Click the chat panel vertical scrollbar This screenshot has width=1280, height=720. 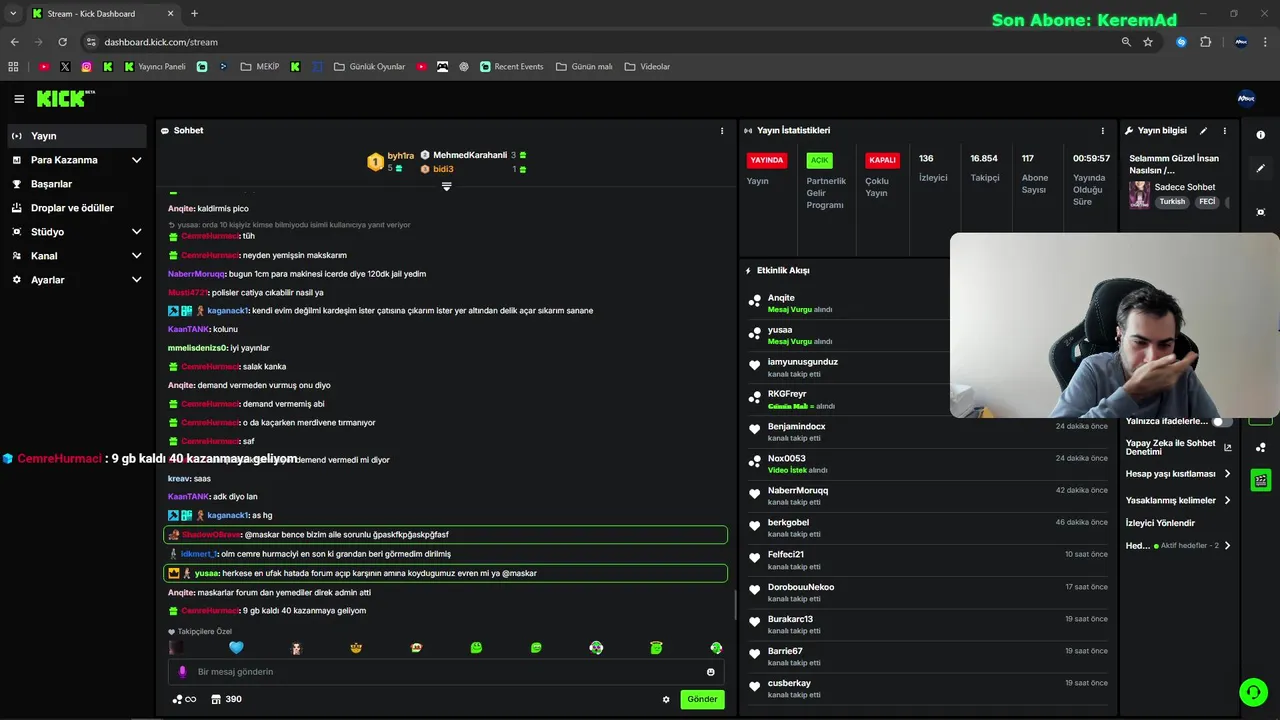click(x=736, y=605)
